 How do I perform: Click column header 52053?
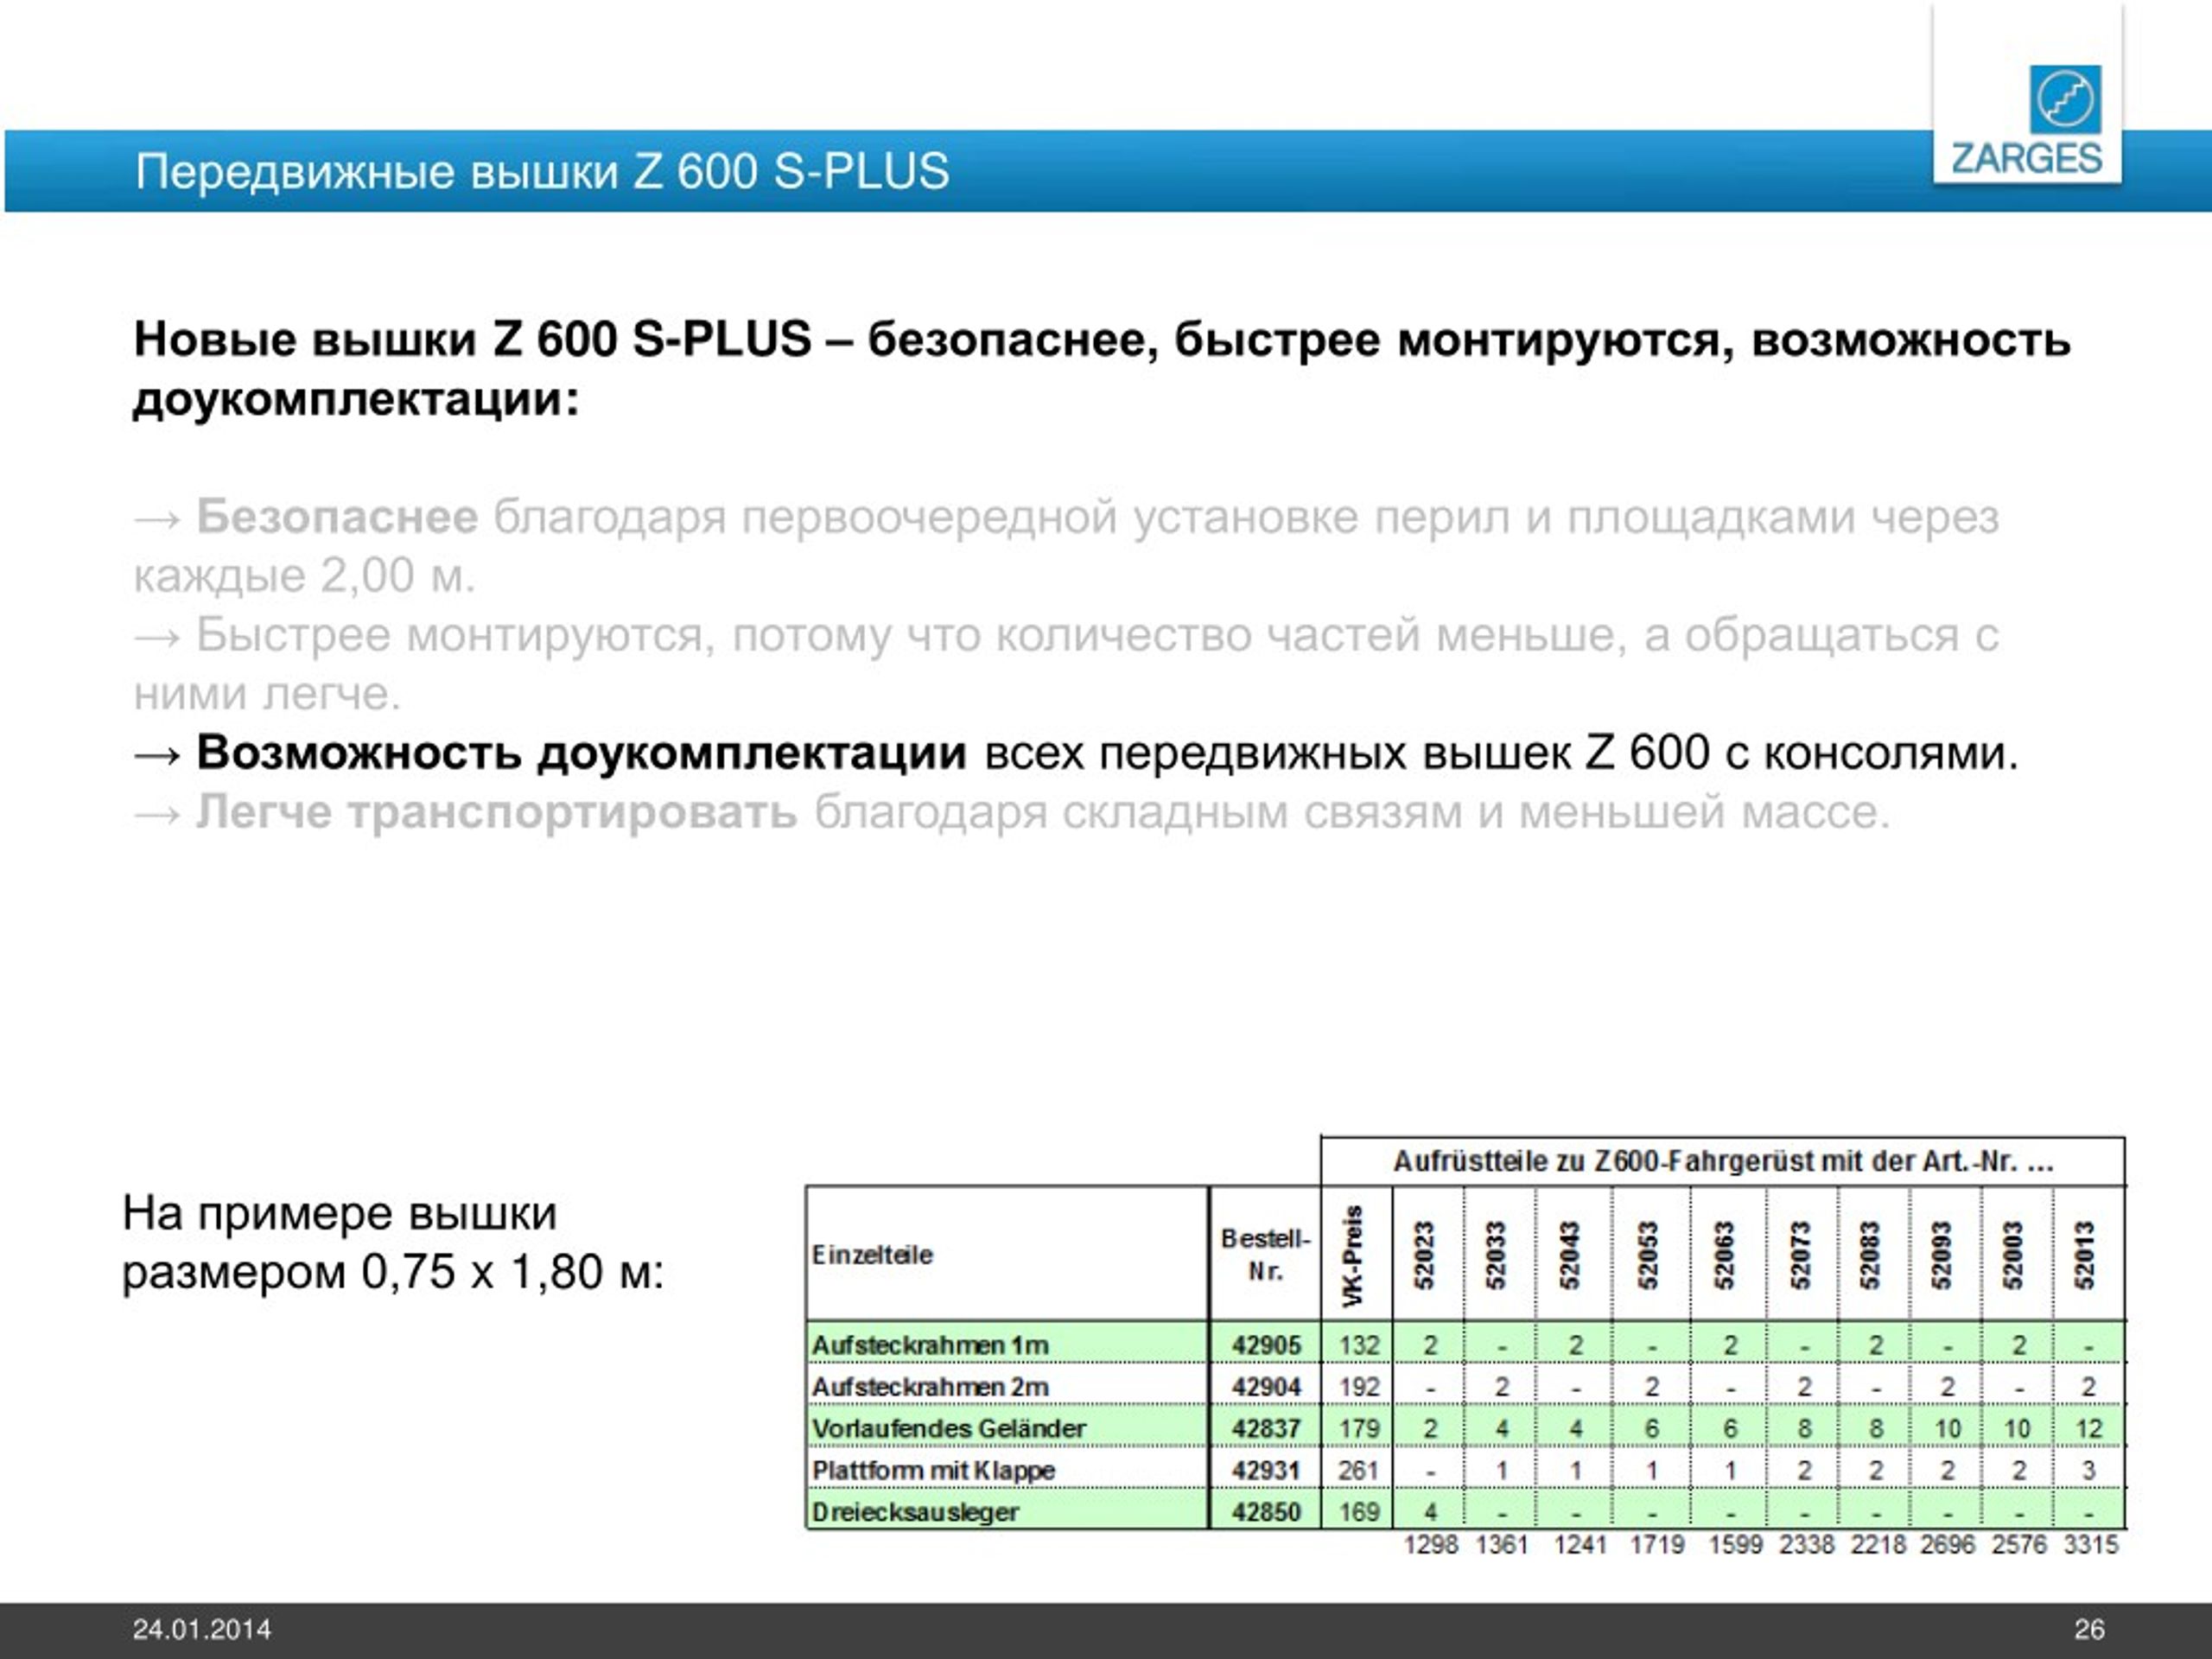(1648, 1255)
